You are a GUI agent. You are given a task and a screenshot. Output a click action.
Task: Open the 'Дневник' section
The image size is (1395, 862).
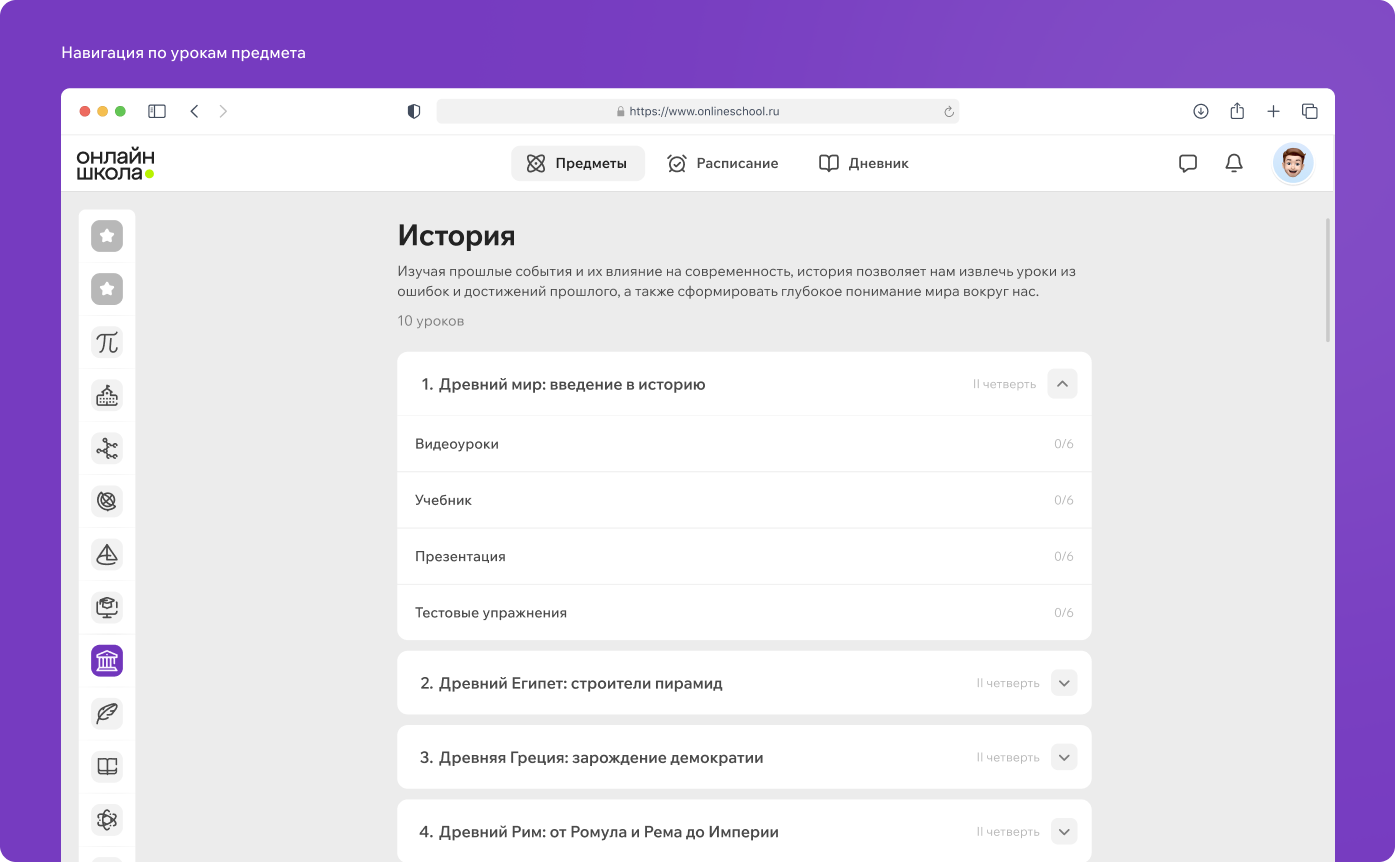pos(862,163)
